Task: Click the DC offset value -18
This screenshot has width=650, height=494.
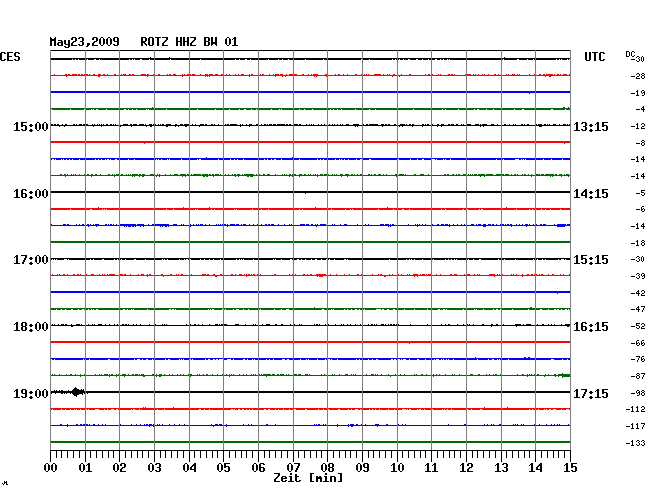Action: [638, 243]
